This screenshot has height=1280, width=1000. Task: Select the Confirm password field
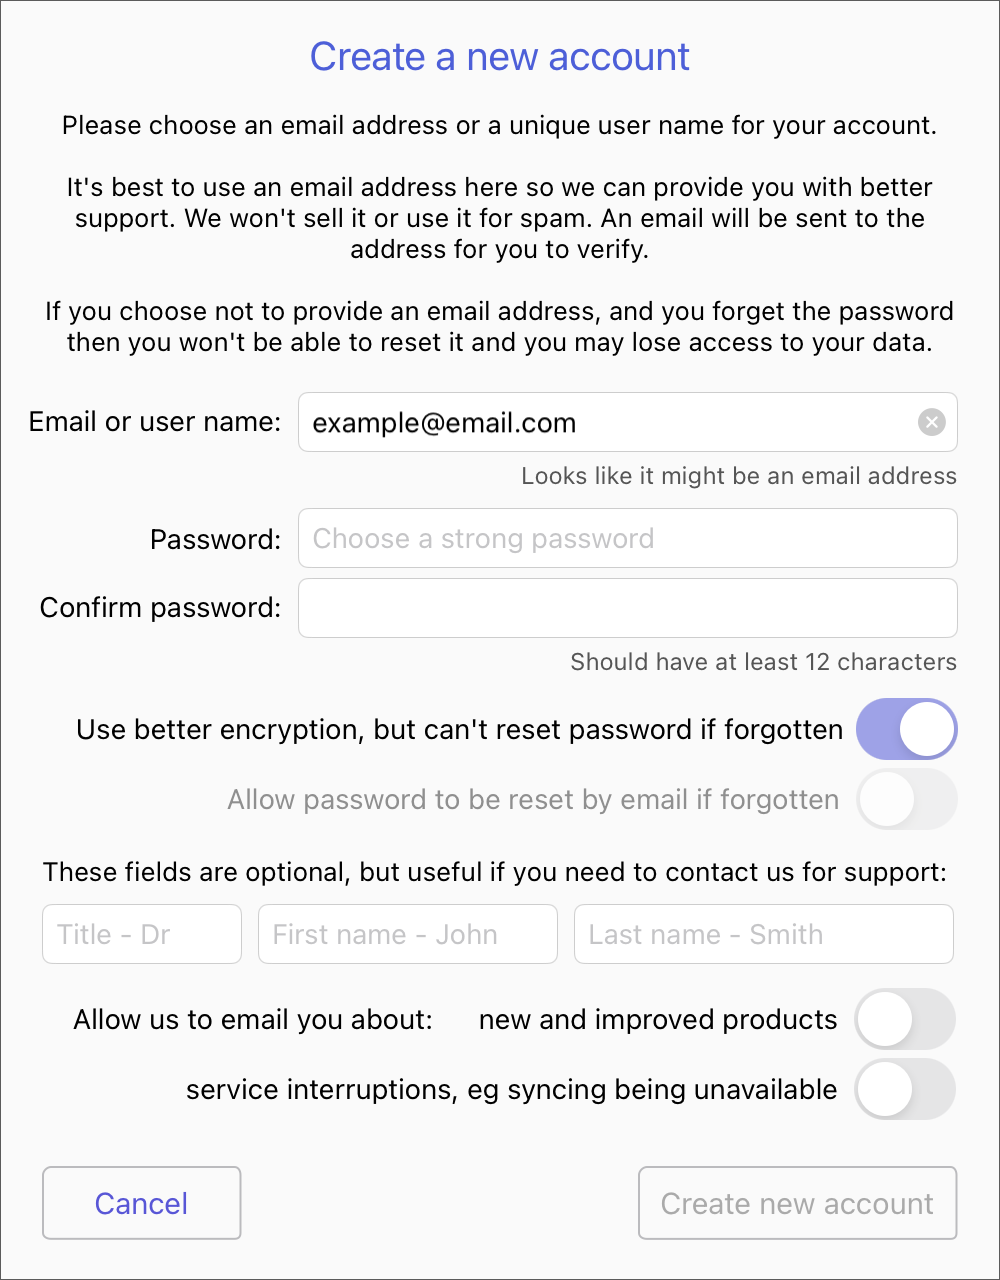627,608
